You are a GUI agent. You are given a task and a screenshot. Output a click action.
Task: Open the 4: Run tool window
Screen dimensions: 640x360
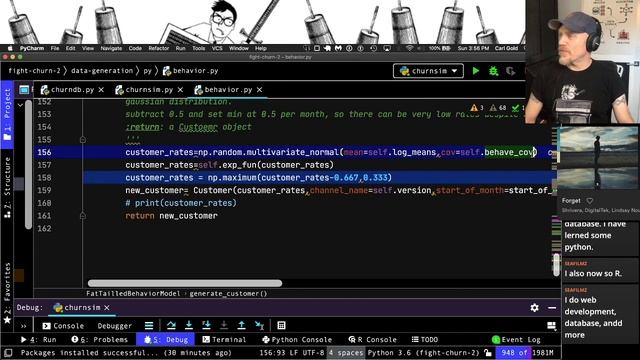tap(38, 340)
